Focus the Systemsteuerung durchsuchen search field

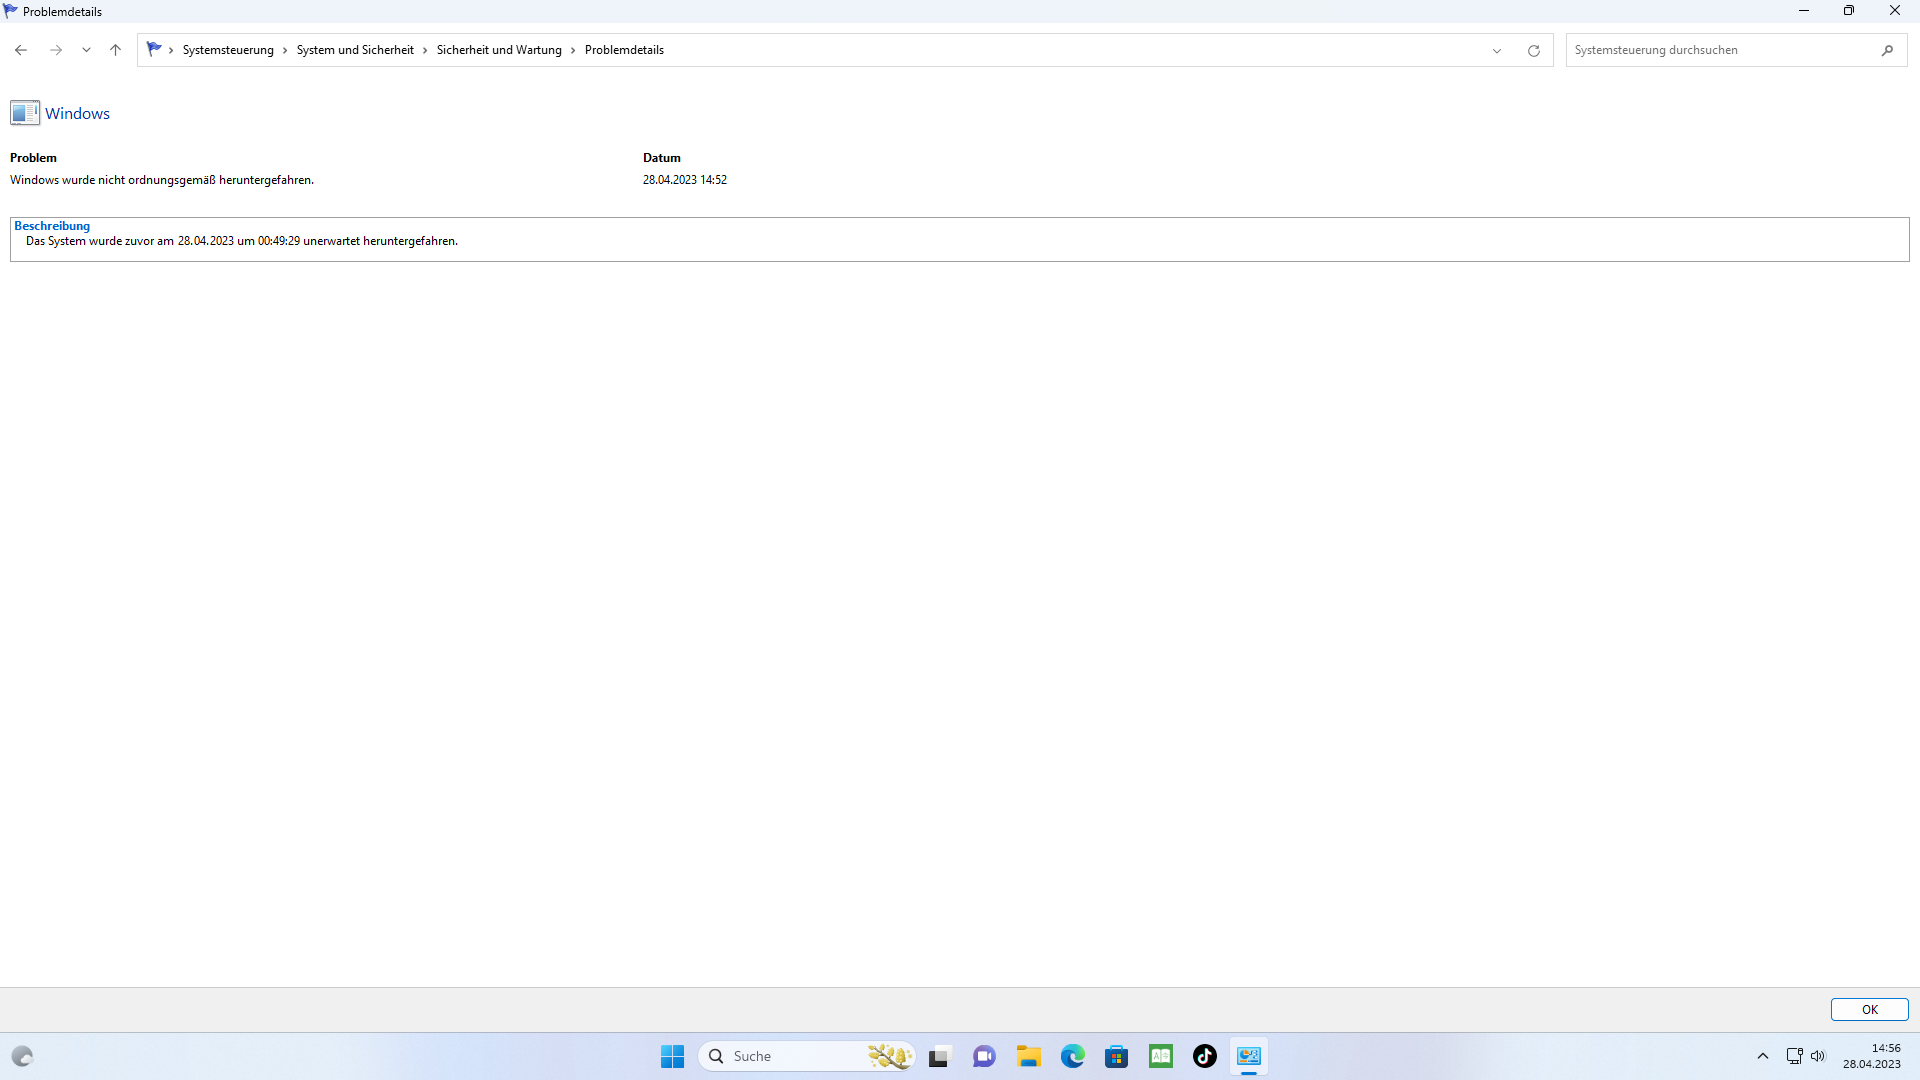point(1720,50)
